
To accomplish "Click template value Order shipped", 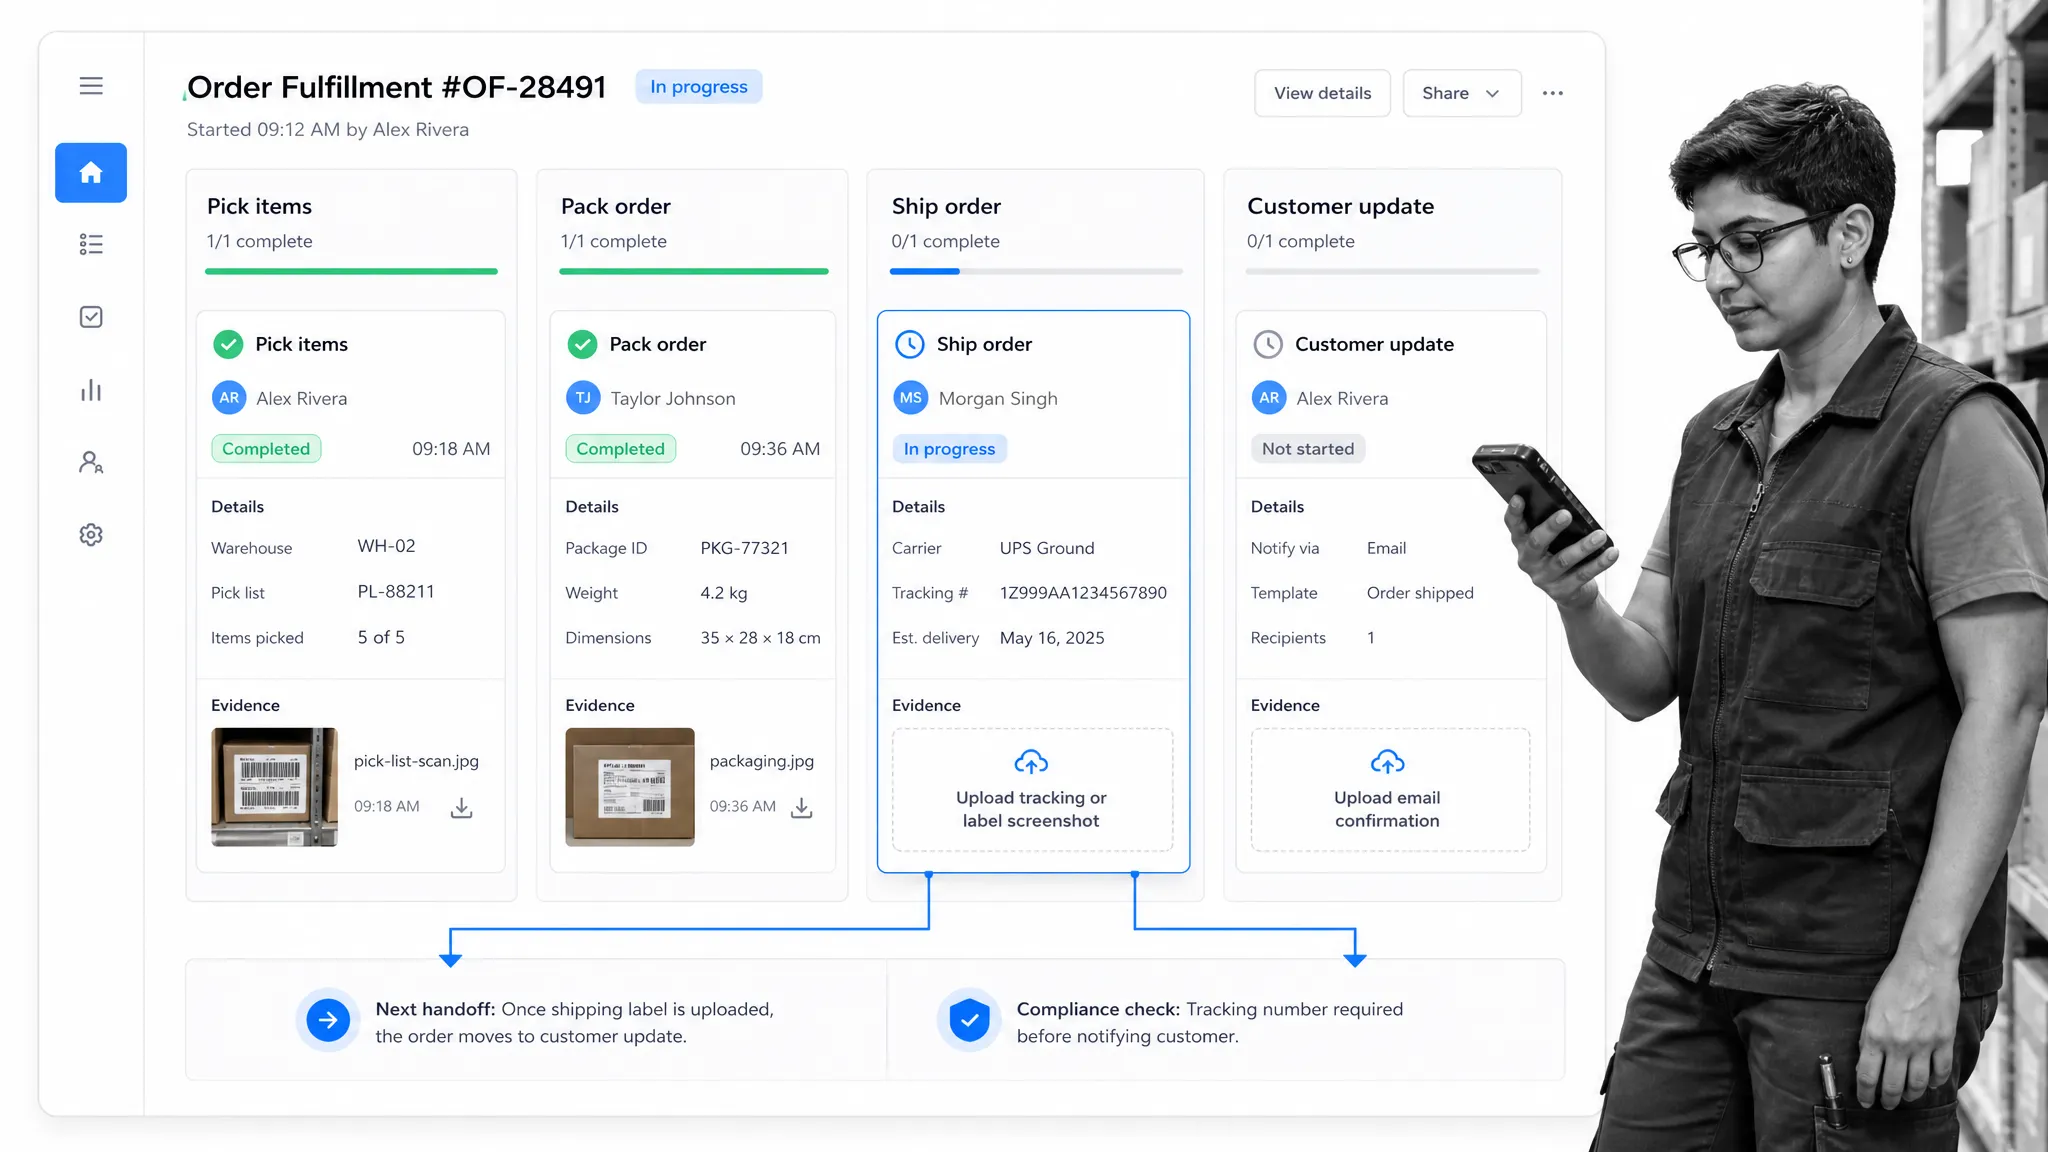I will (x=1420, y=593).
